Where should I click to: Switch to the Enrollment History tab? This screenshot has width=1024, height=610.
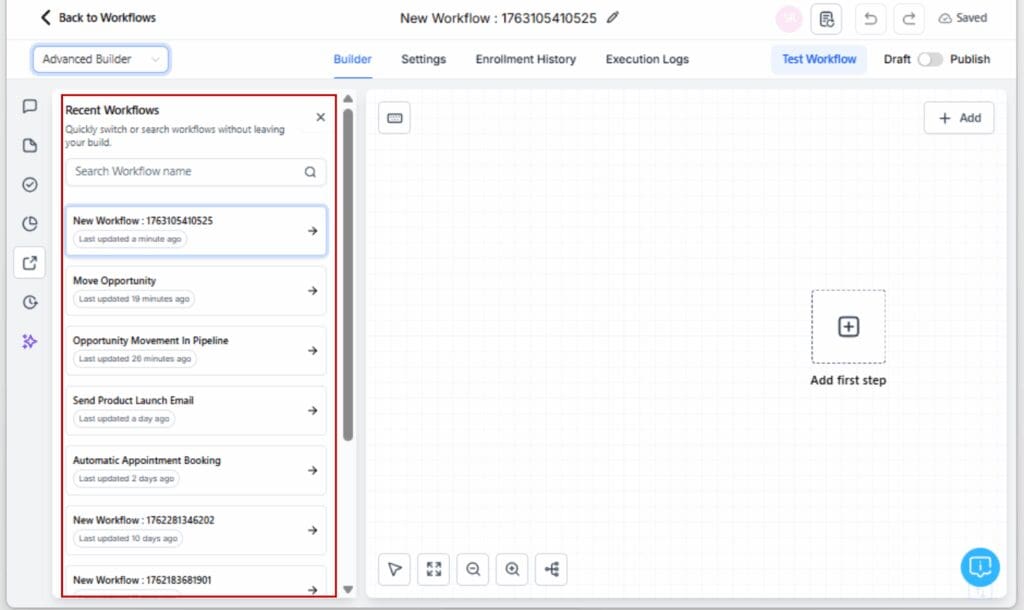point(525,59)
